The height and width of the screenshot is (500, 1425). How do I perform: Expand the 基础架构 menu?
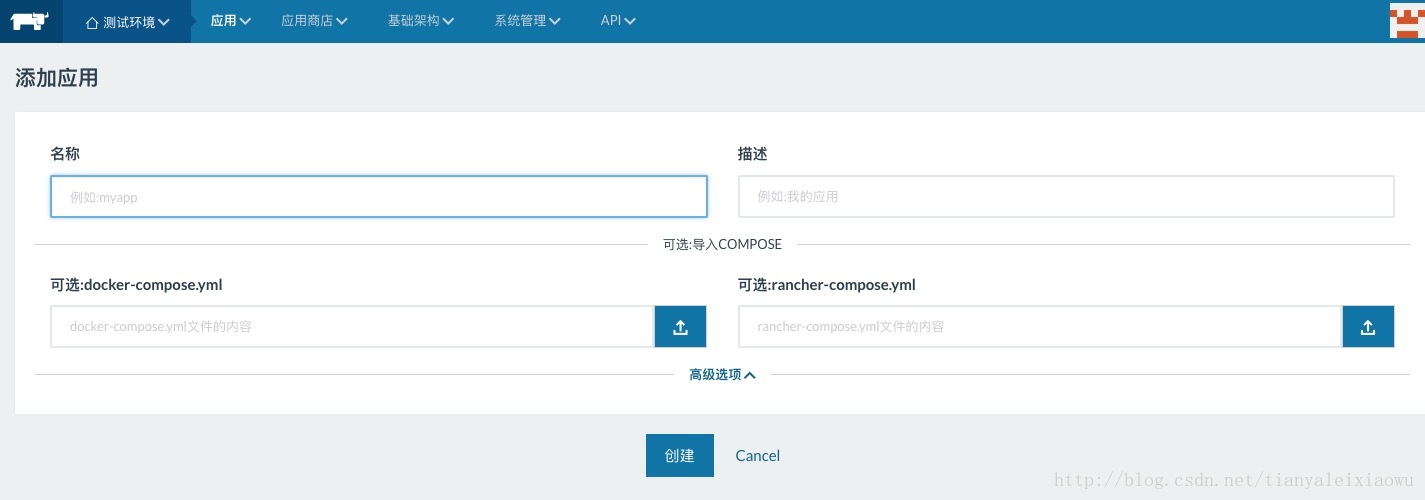[421, 21]
